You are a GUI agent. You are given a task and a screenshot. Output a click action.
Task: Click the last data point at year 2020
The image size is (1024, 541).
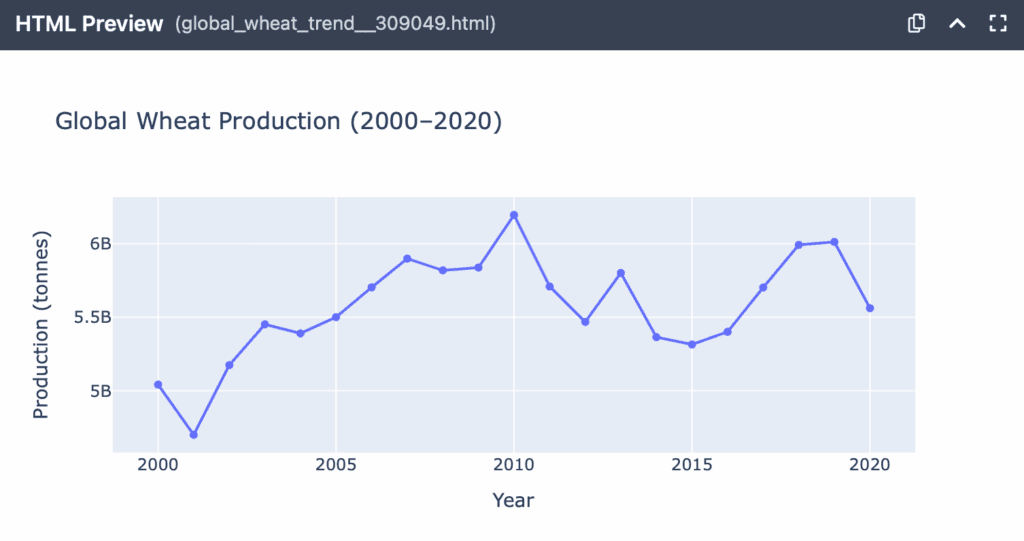pyautogui.click(x=870, y=308)
